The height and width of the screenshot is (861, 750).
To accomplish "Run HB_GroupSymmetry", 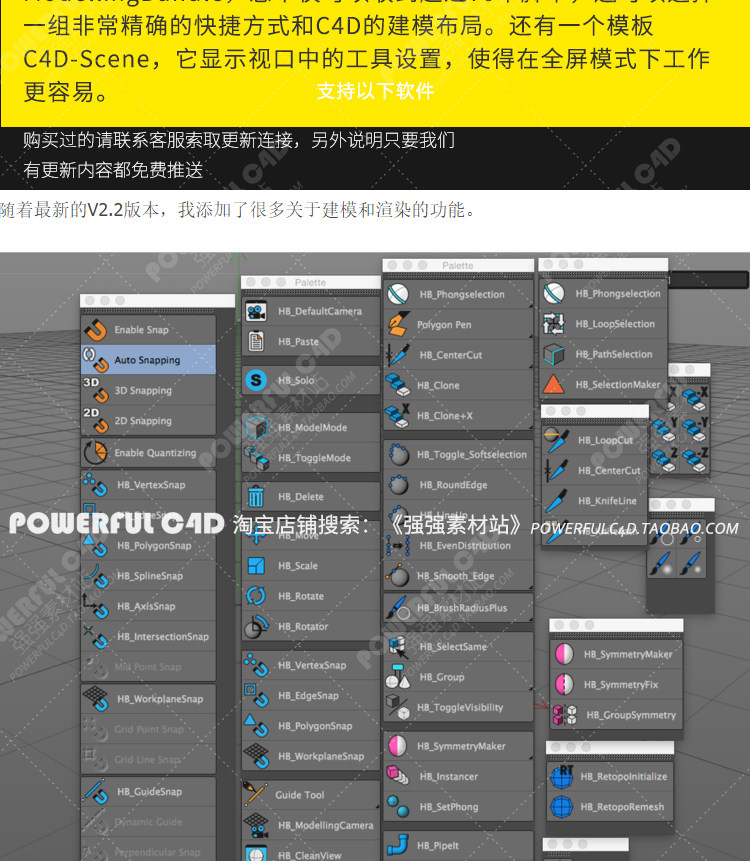I will [x=616, y=715].
